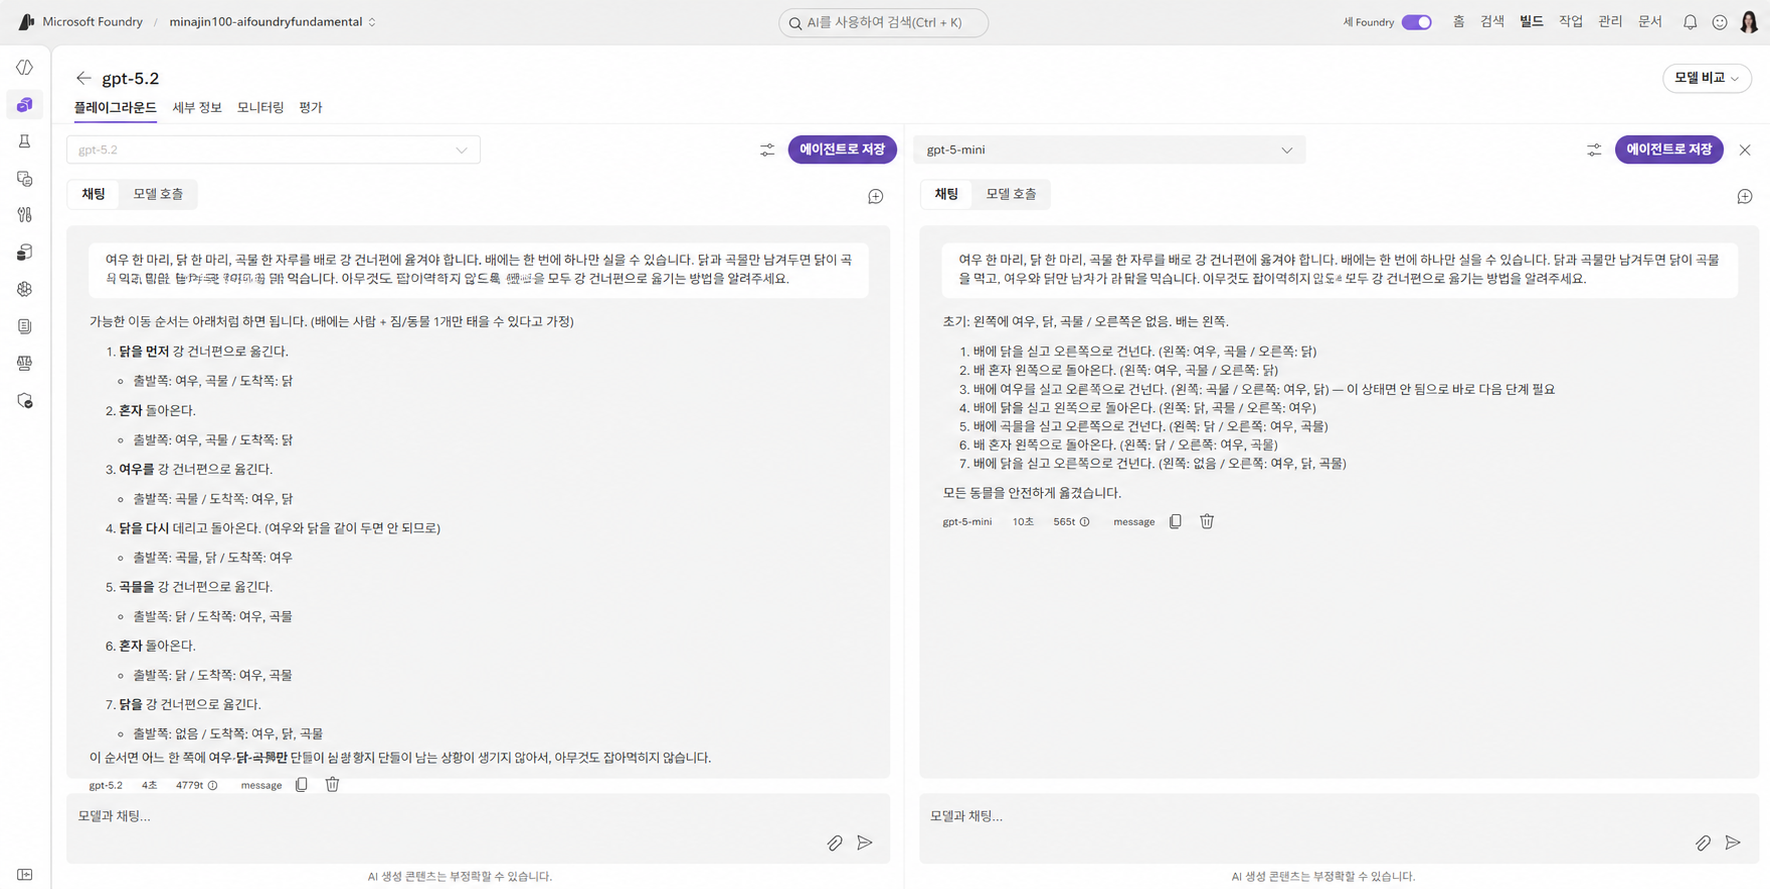Start new chat in gpt-5.2 pane
1770x889 pixels.
pyautogui.click(x=876, y=197)
